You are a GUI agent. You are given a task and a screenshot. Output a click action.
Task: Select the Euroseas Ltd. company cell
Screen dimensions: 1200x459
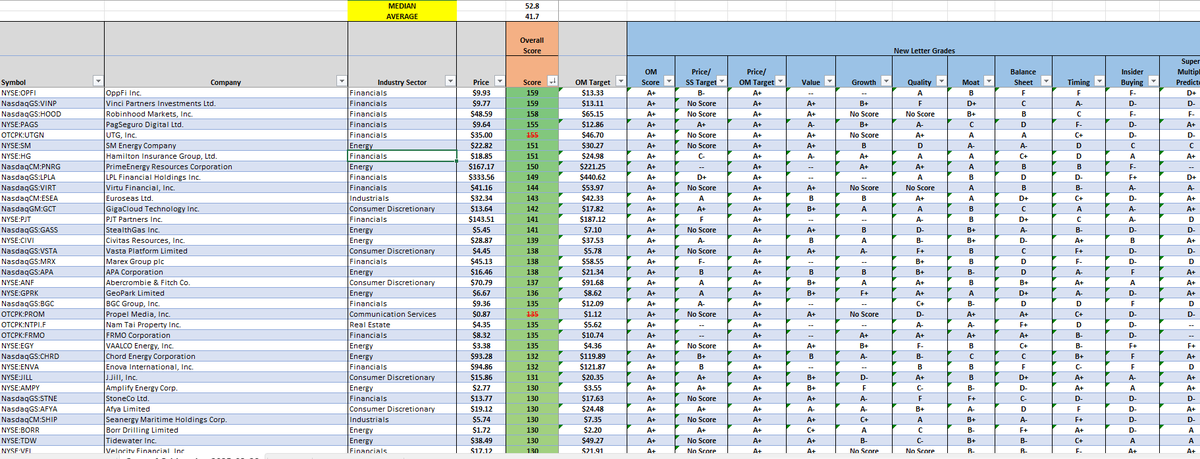click(x=225, y=197)
